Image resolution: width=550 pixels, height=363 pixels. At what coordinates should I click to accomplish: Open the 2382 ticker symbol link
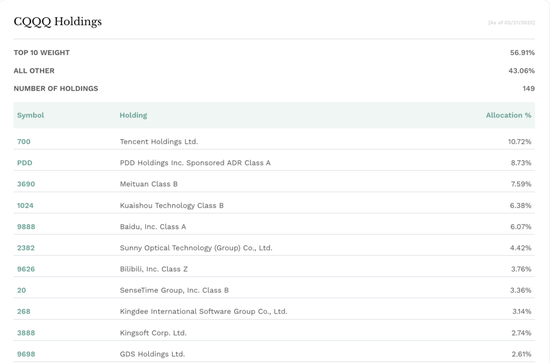pos(26,248)
